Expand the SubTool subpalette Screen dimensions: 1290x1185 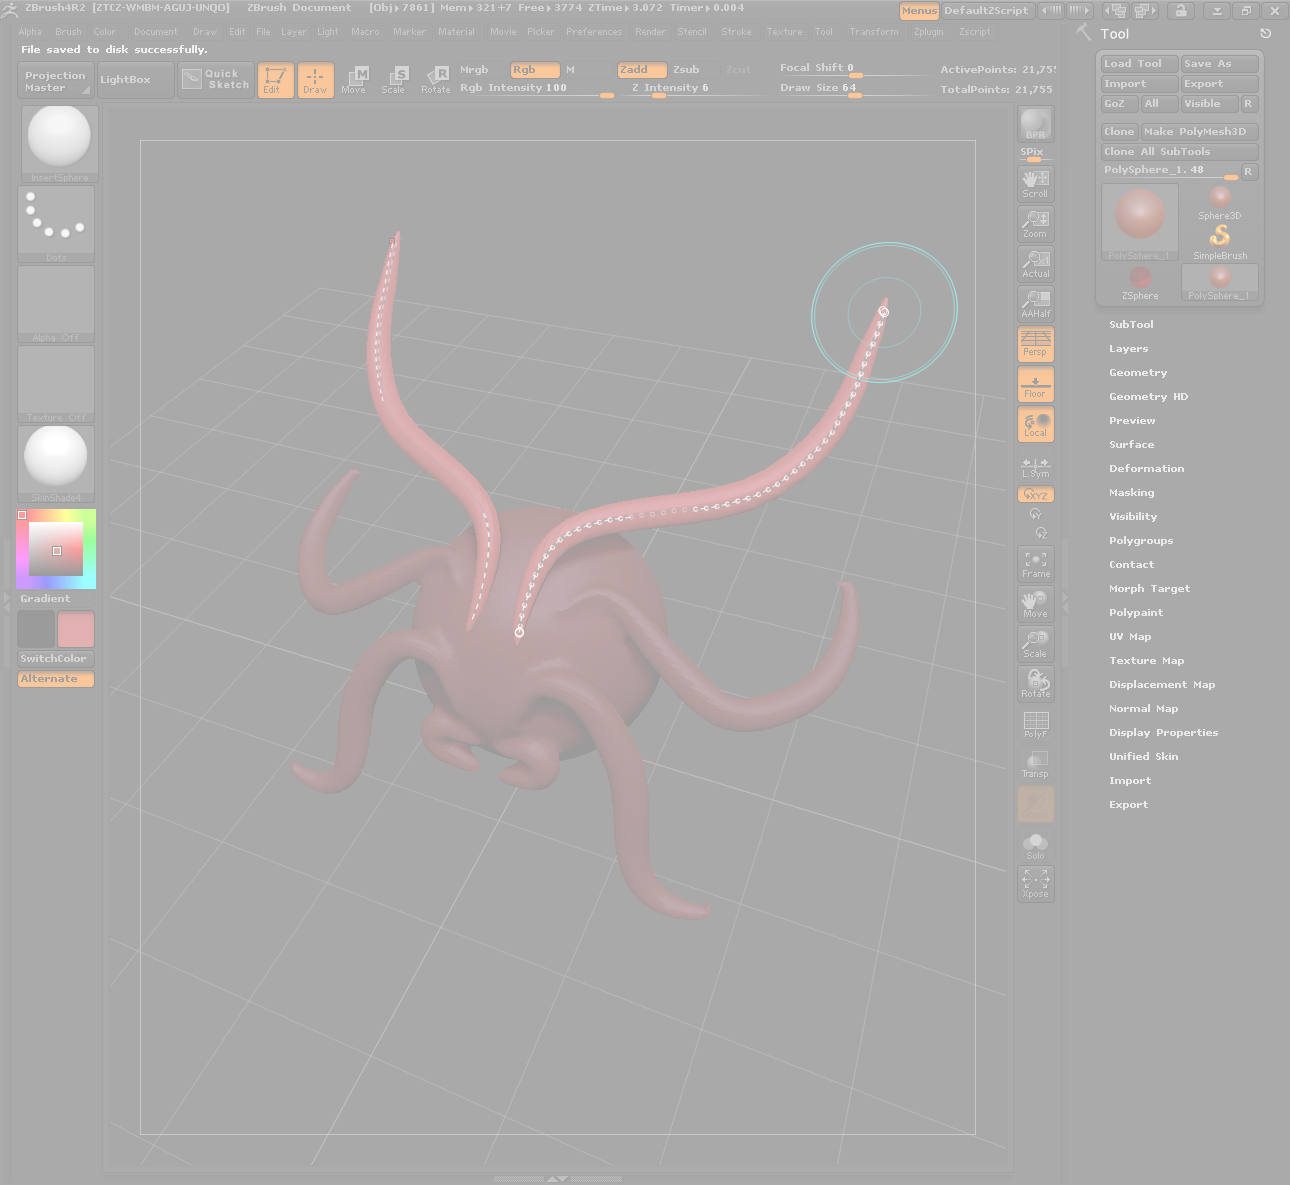[1131, 325]
